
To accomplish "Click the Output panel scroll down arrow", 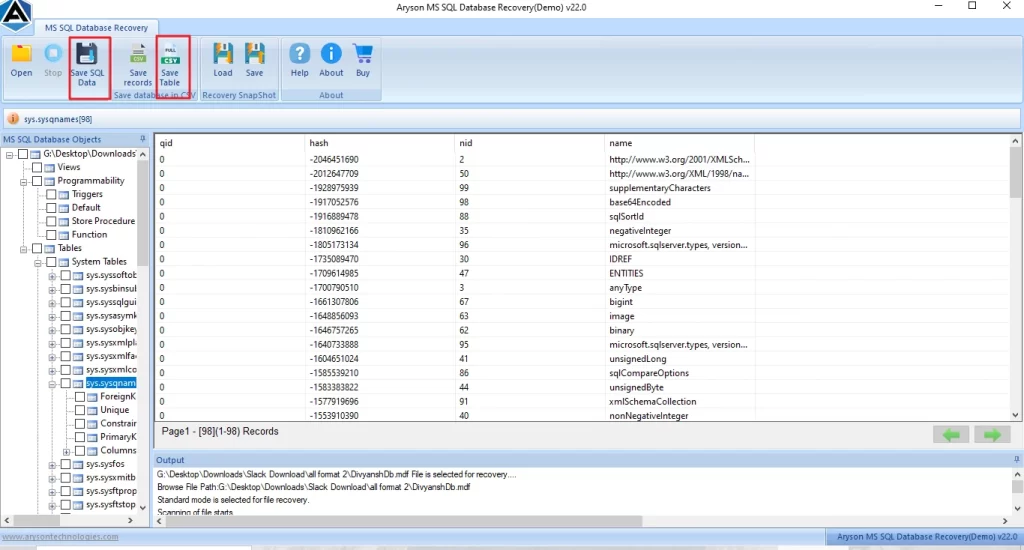I will coord(1016,509).
